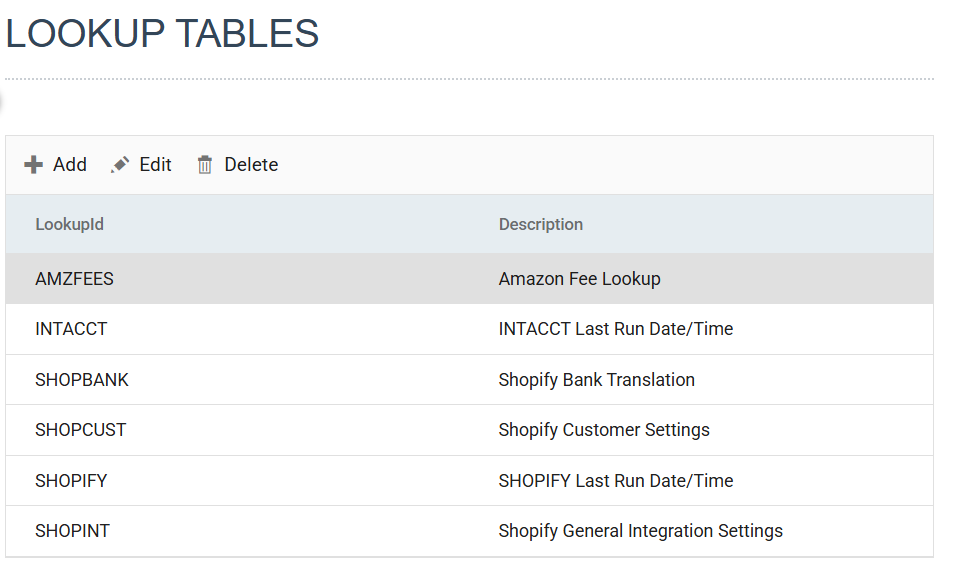Image resolution: width=955 pixels, height=571 pixels.
Task: Click SHOPIFY Last Run Date/Time cell
Action: (616, 481)
